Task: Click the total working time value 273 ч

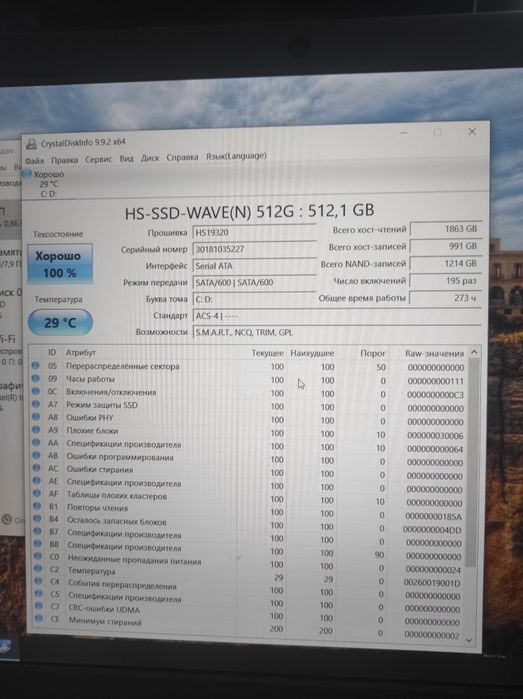Action: point(446,298)
